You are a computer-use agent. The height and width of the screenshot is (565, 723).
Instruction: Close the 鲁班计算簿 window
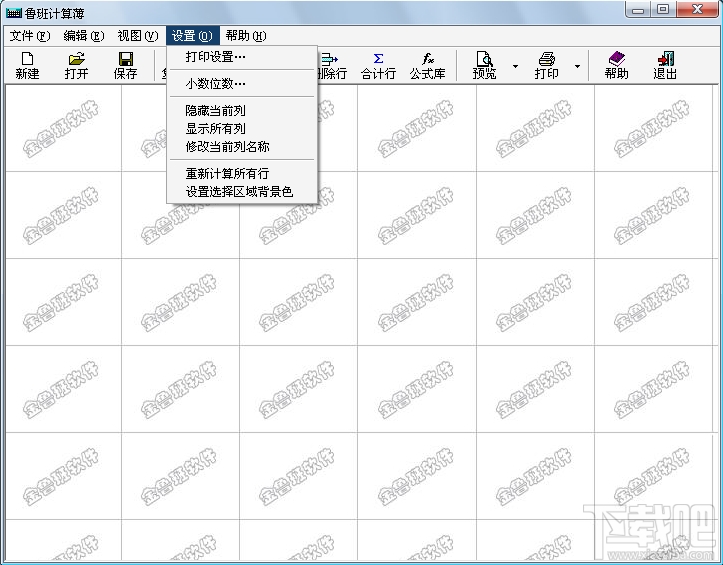click(698, 9)
